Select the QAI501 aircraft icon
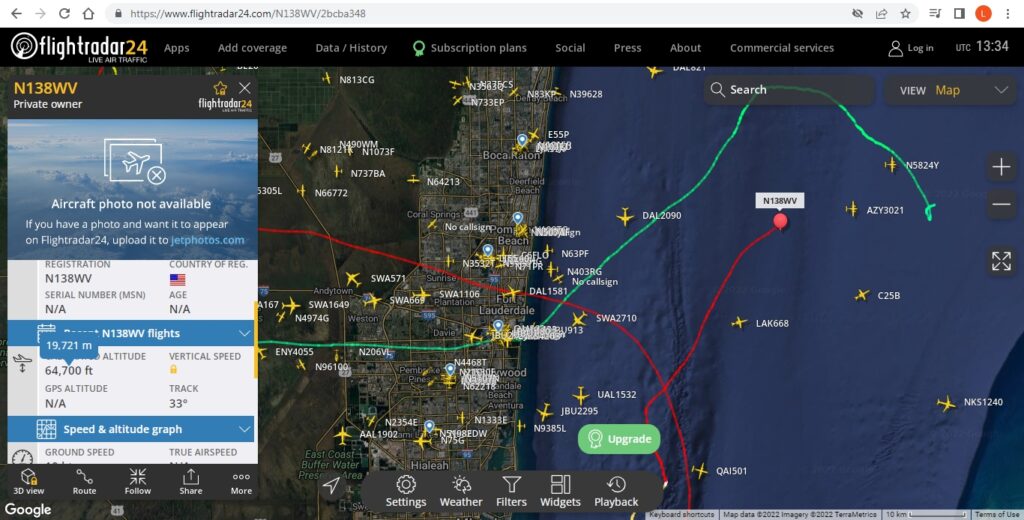This screenshot has height=520, width=1024. point(699,470)
